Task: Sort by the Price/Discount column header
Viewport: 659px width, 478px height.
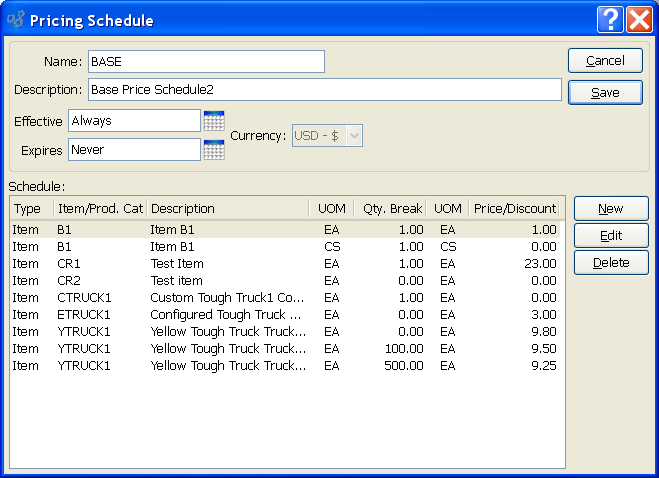Action: [514, 209]
